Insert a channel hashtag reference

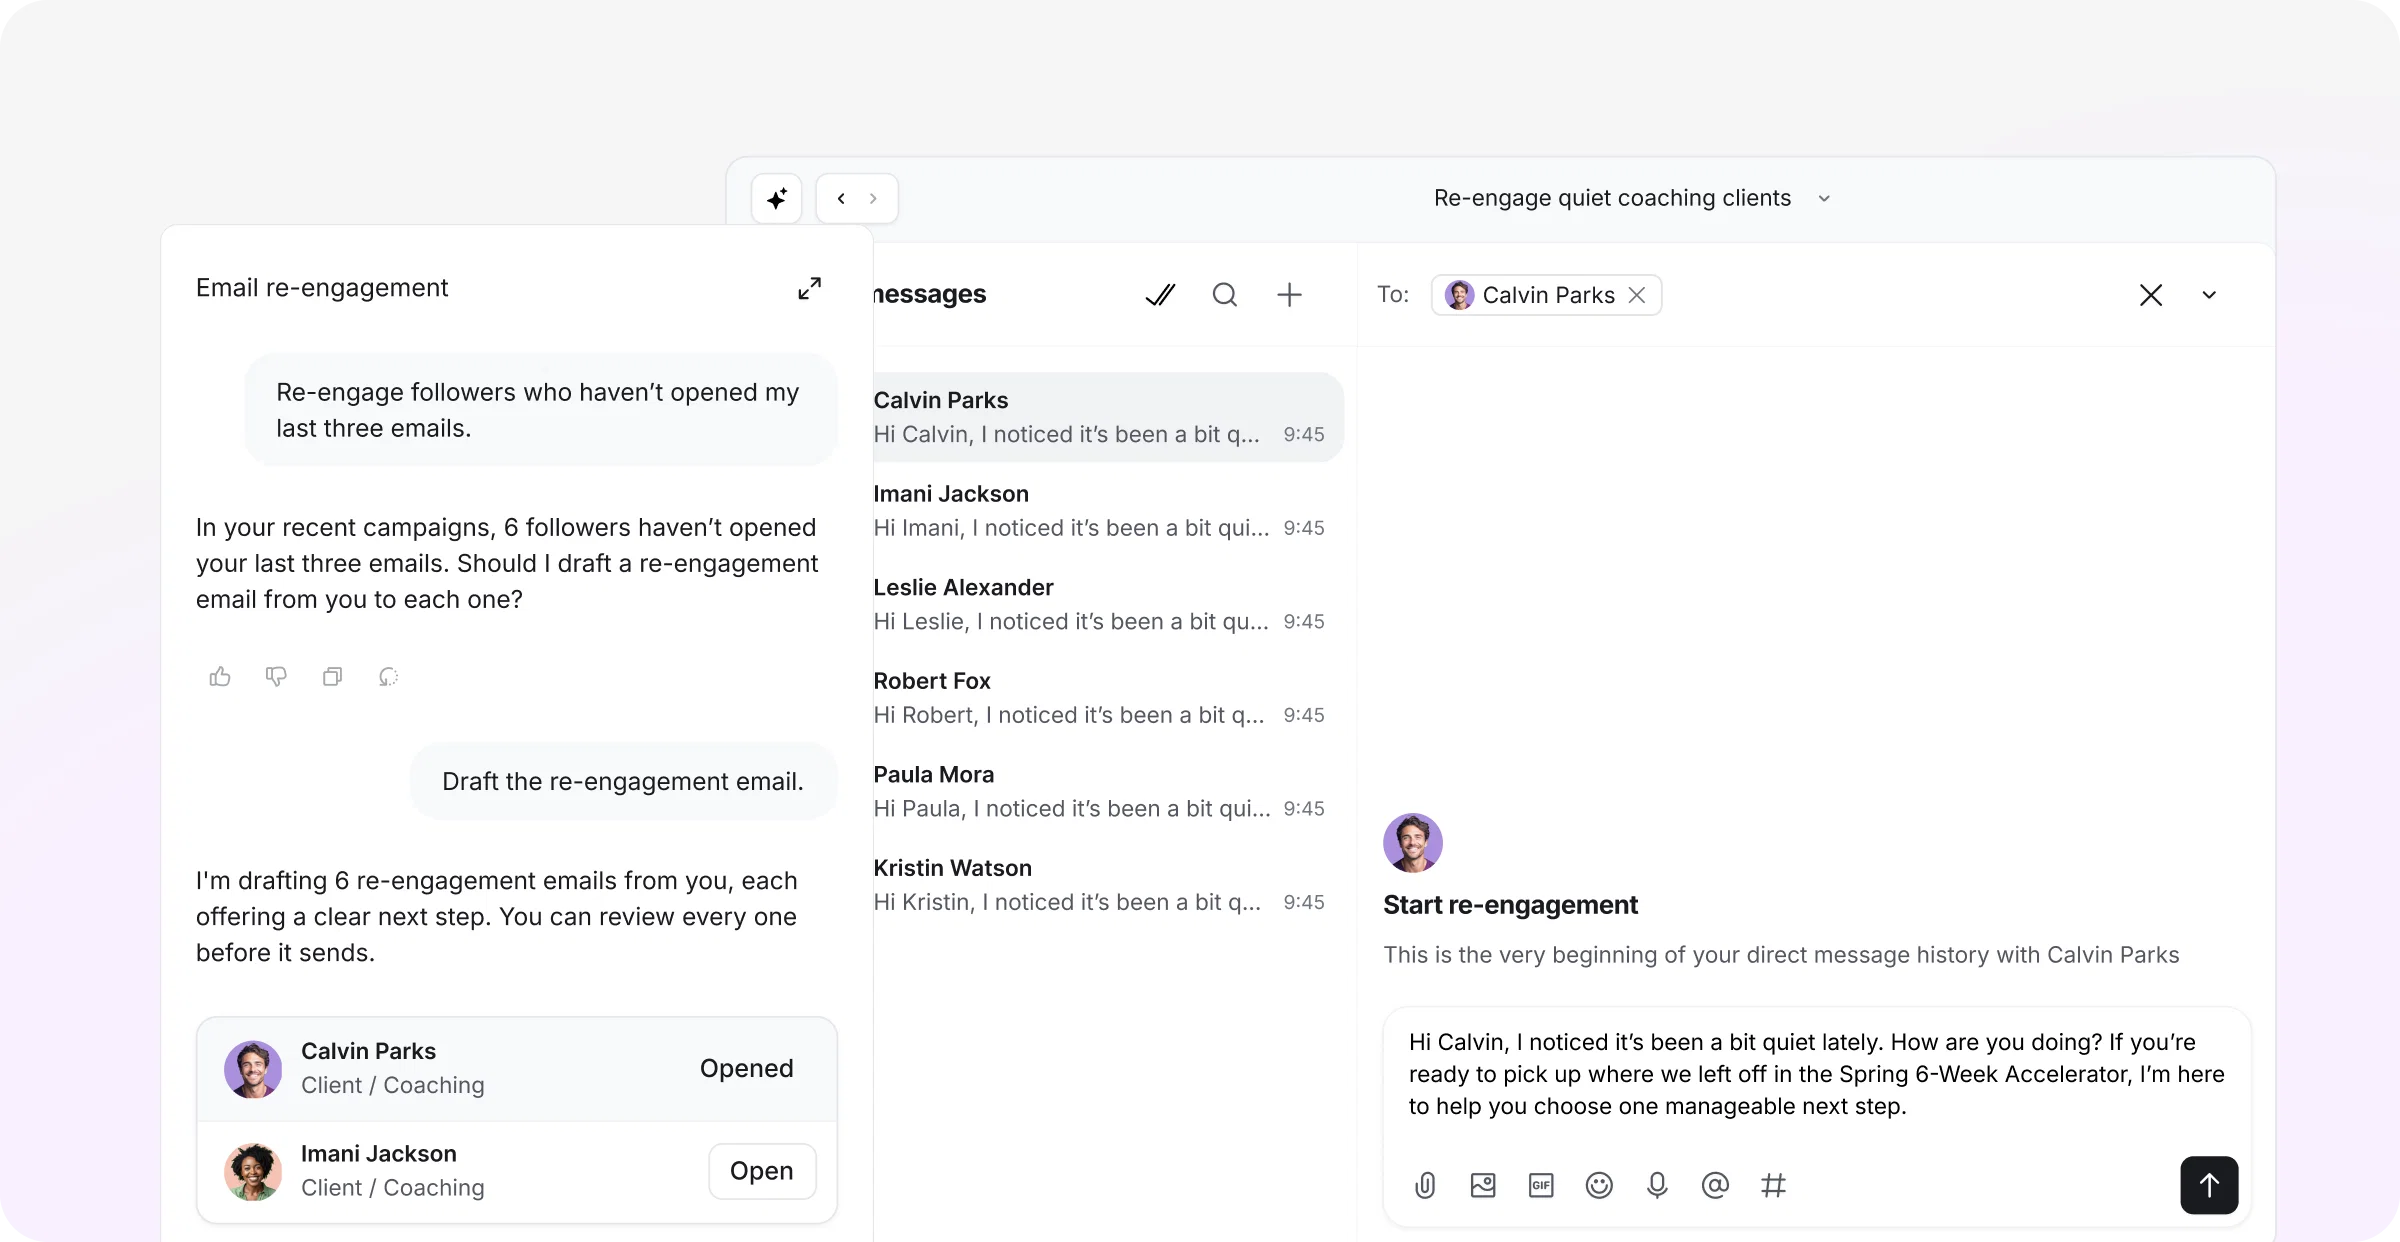(1773, 1185)
